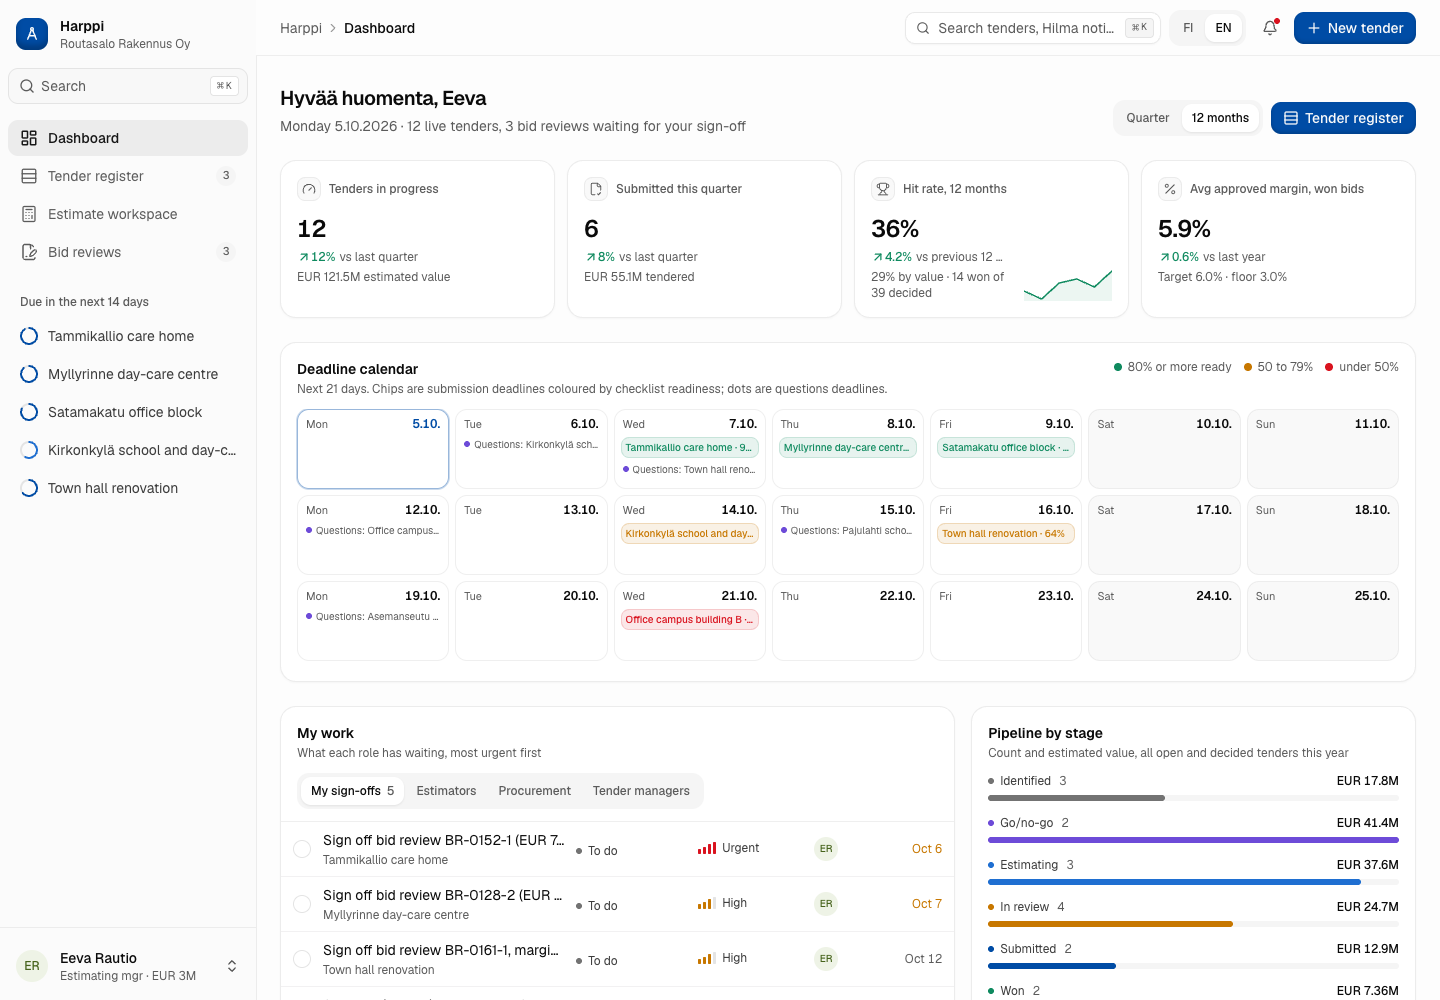Click the Tenders in progress gauge icon
This screenshot has height=1000, width=1440.
(x=309, y=189)
